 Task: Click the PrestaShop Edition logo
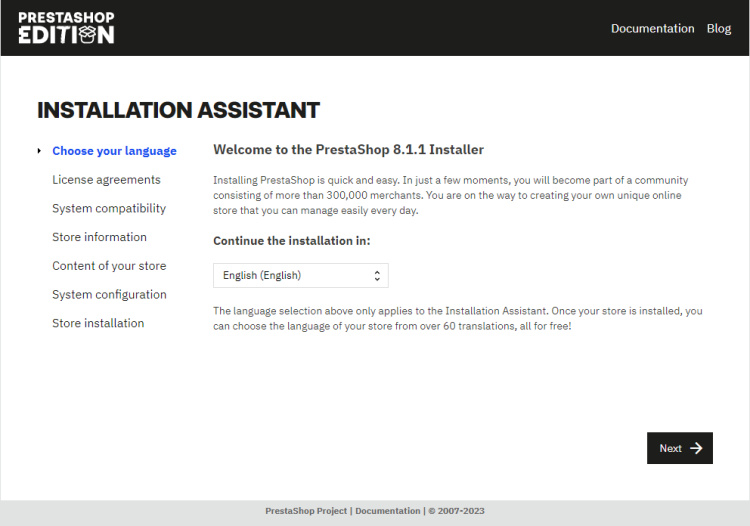66,28
